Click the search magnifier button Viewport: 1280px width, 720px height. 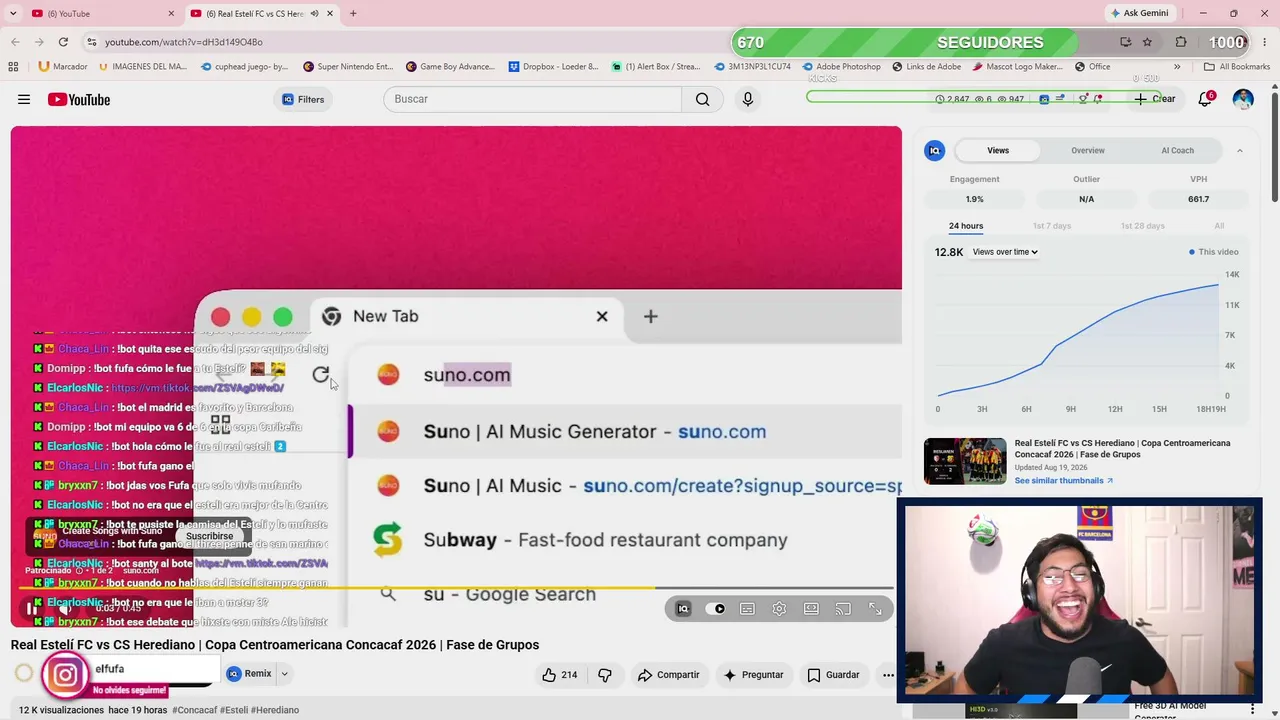pyautogui.click(x=702, y=99)
